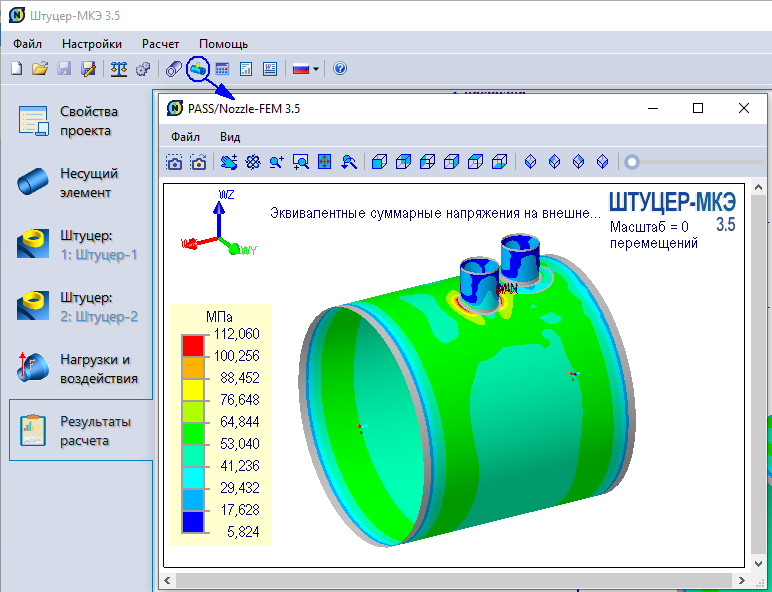Click the vertical scrollbar down arrow
This screenshot has width=772, height=592.
point(758,563)
